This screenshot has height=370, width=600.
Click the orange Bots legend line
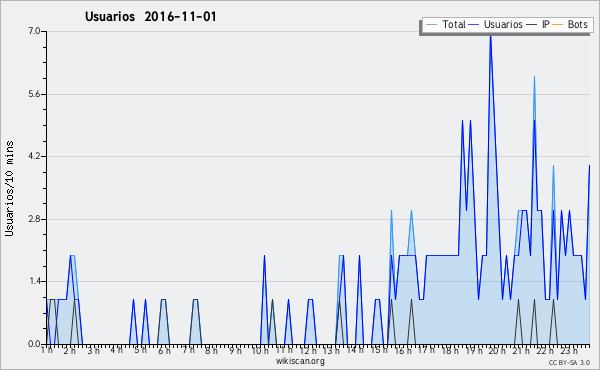[558, 25]
